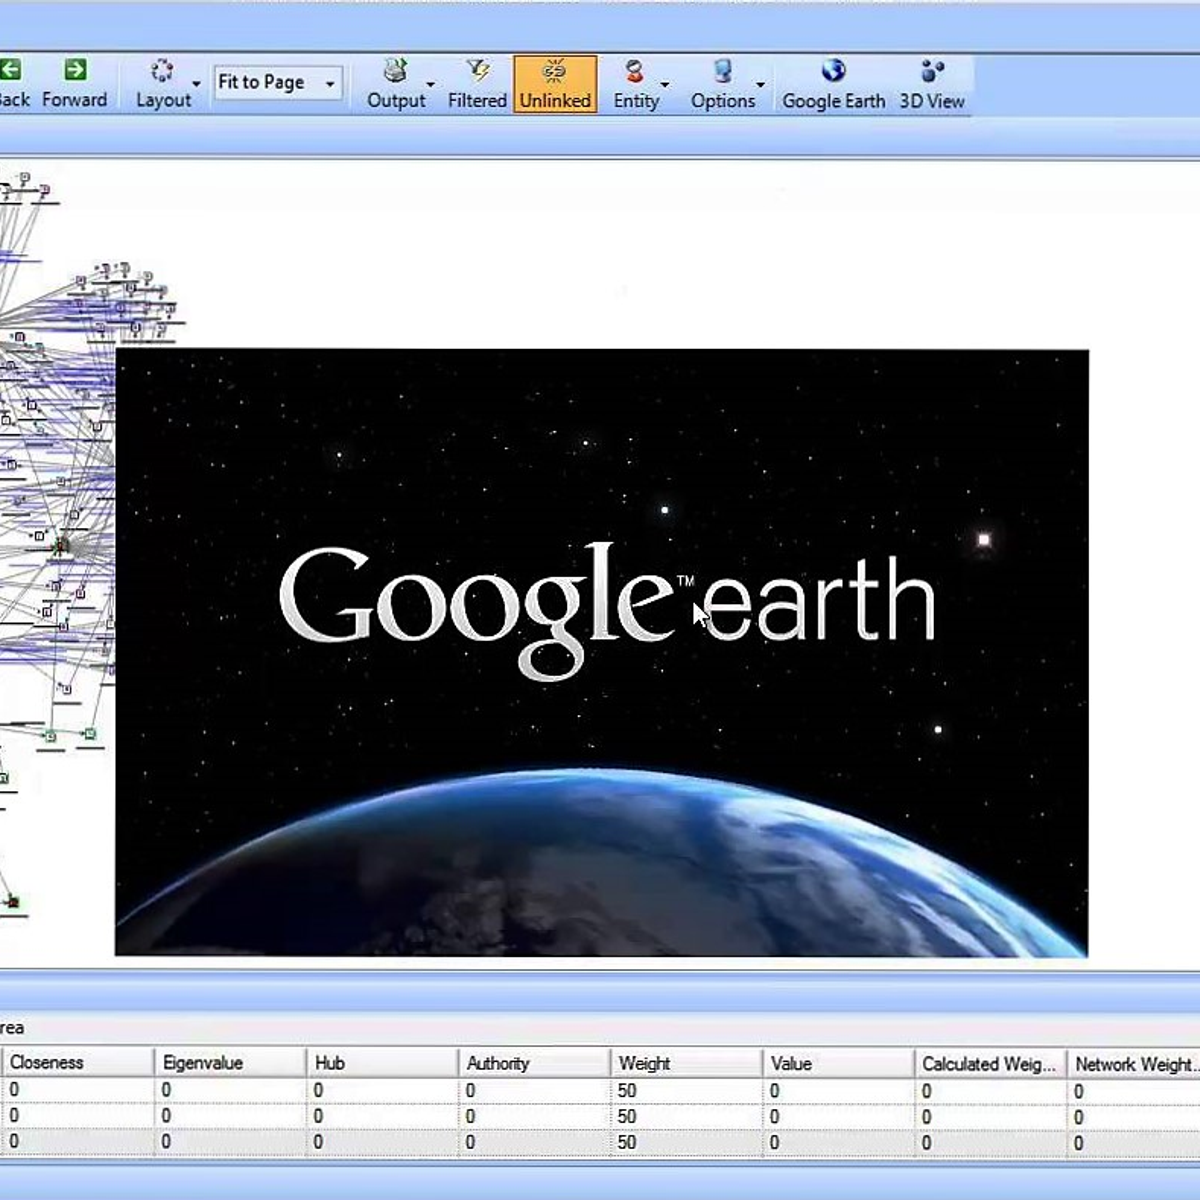
Task: Launch Google Earth from the toolbar
Action: [833, 83]
